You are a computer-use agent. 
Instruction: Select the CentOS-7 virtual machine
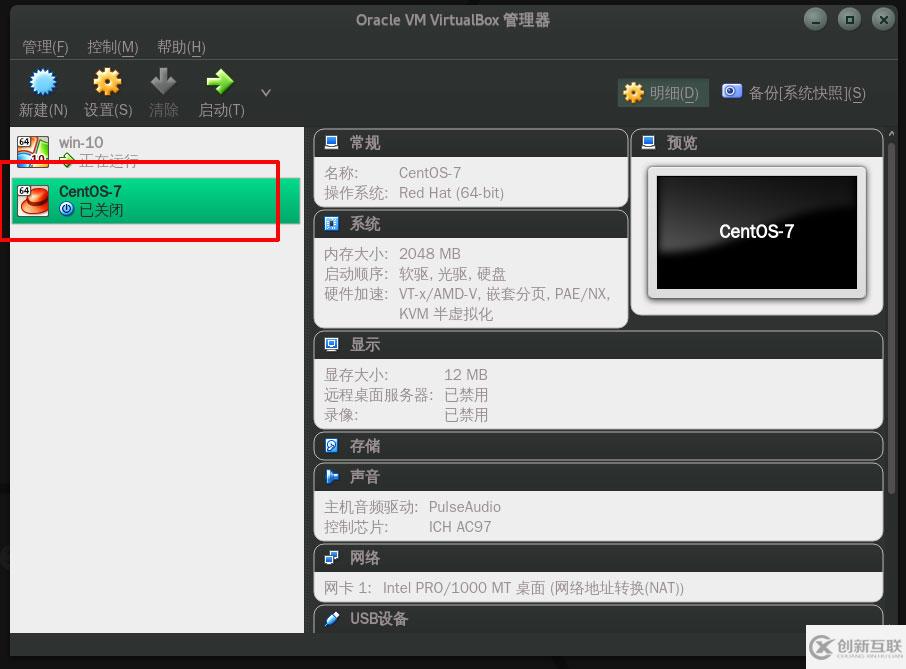(x=156, y=200)
